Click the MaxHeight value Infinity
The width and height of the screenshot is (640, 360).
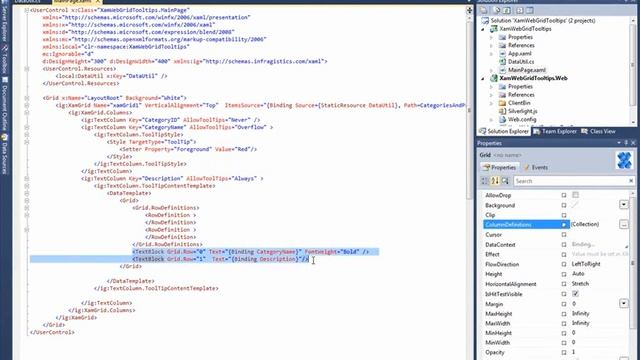580,313
